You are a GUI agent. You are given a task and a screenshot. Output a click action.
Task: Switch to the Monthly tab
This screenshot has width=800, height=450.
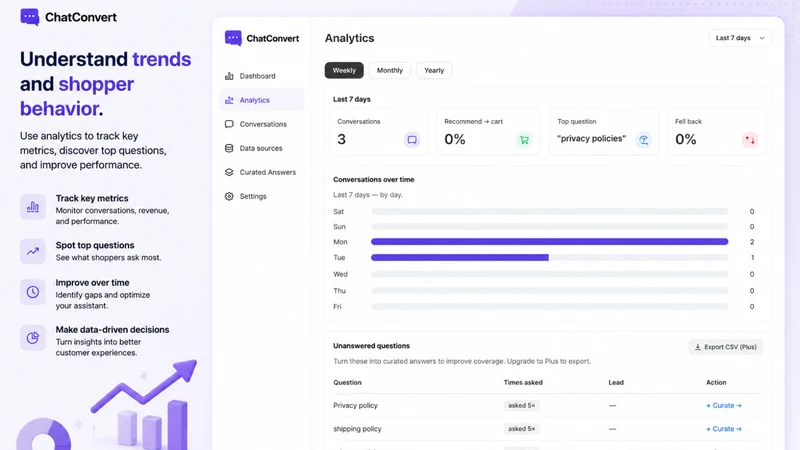[390, 70]
